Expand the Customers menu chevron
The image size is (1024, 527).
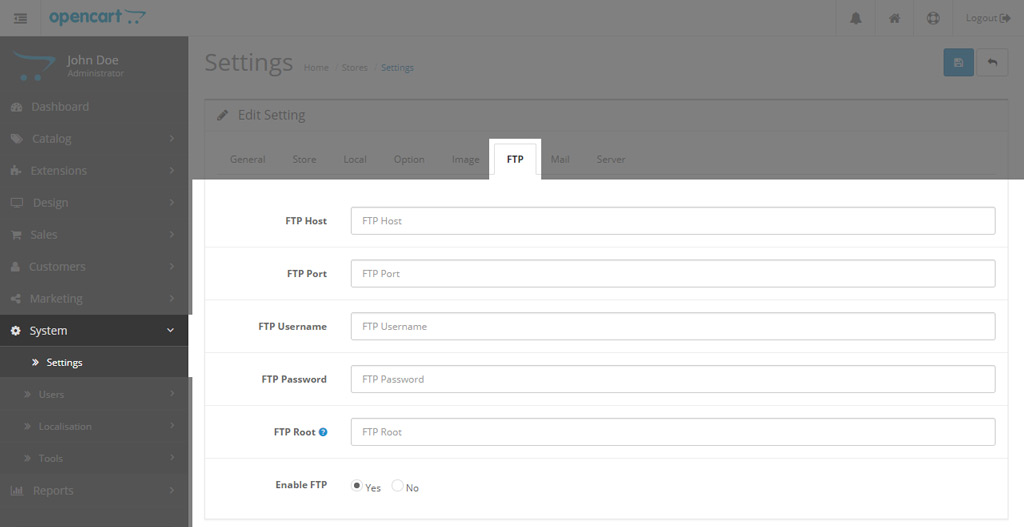(x=171, y=266)
